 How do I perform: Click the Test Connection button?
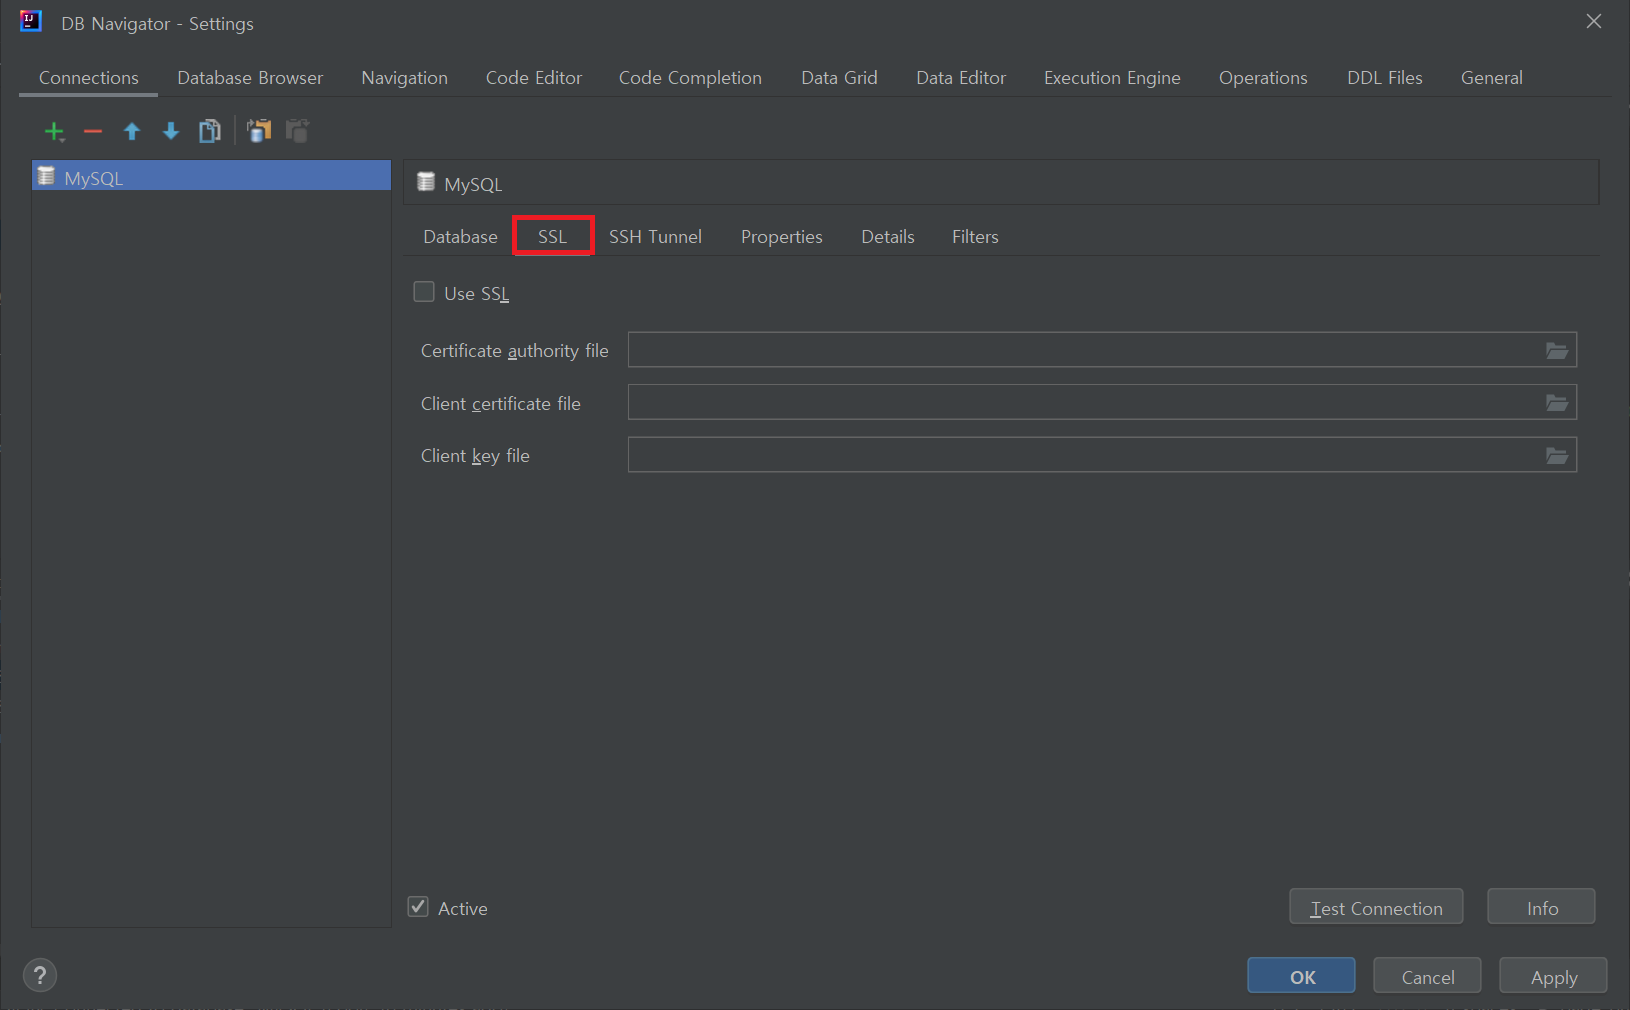click(x=1376, y=907)
